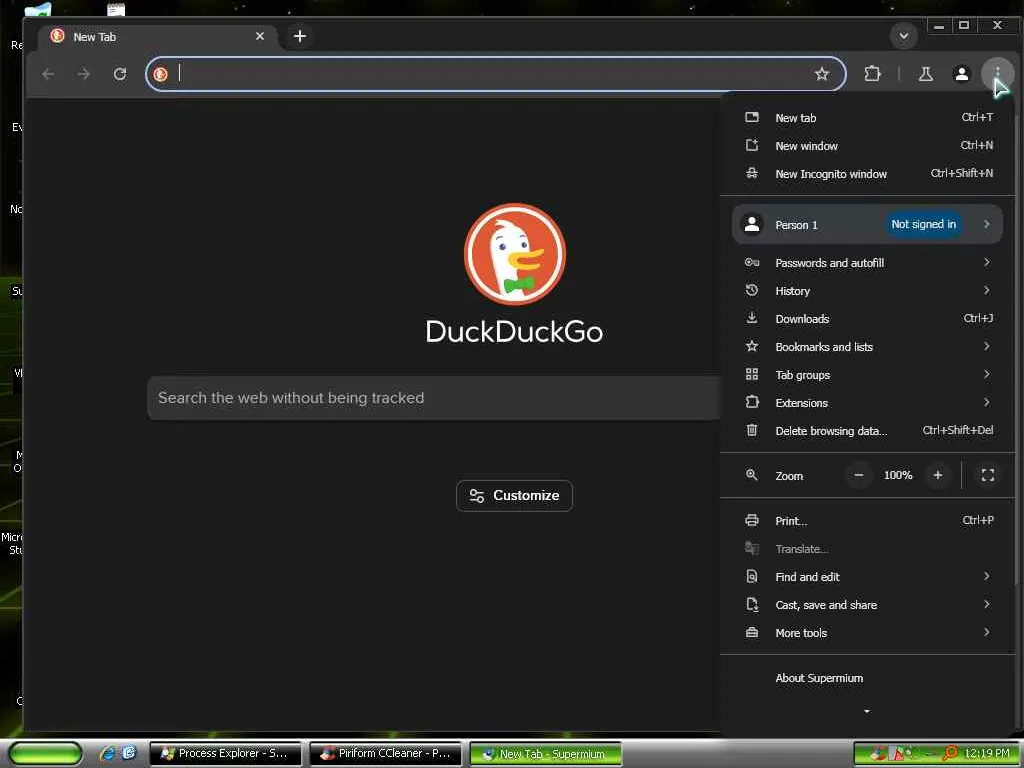Expand the Tab groups submenu
The image size is (1024, 768).
tap(869, 375)
